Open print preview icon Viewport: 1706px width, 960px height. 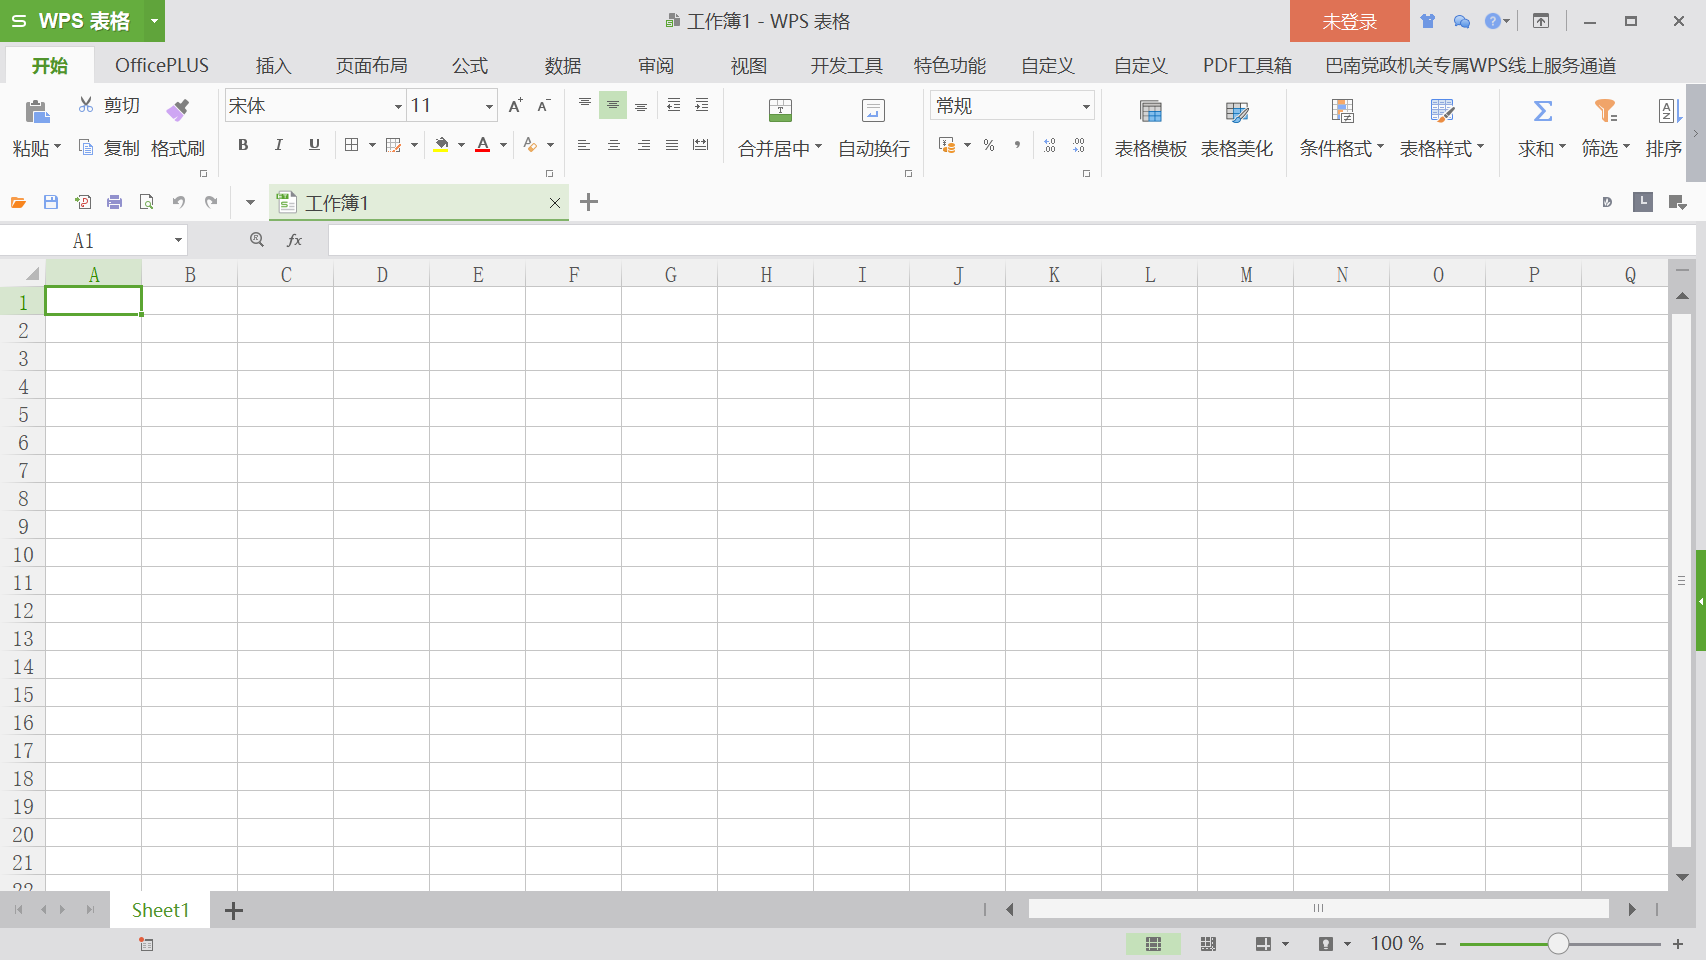click(x=147, y=202)
